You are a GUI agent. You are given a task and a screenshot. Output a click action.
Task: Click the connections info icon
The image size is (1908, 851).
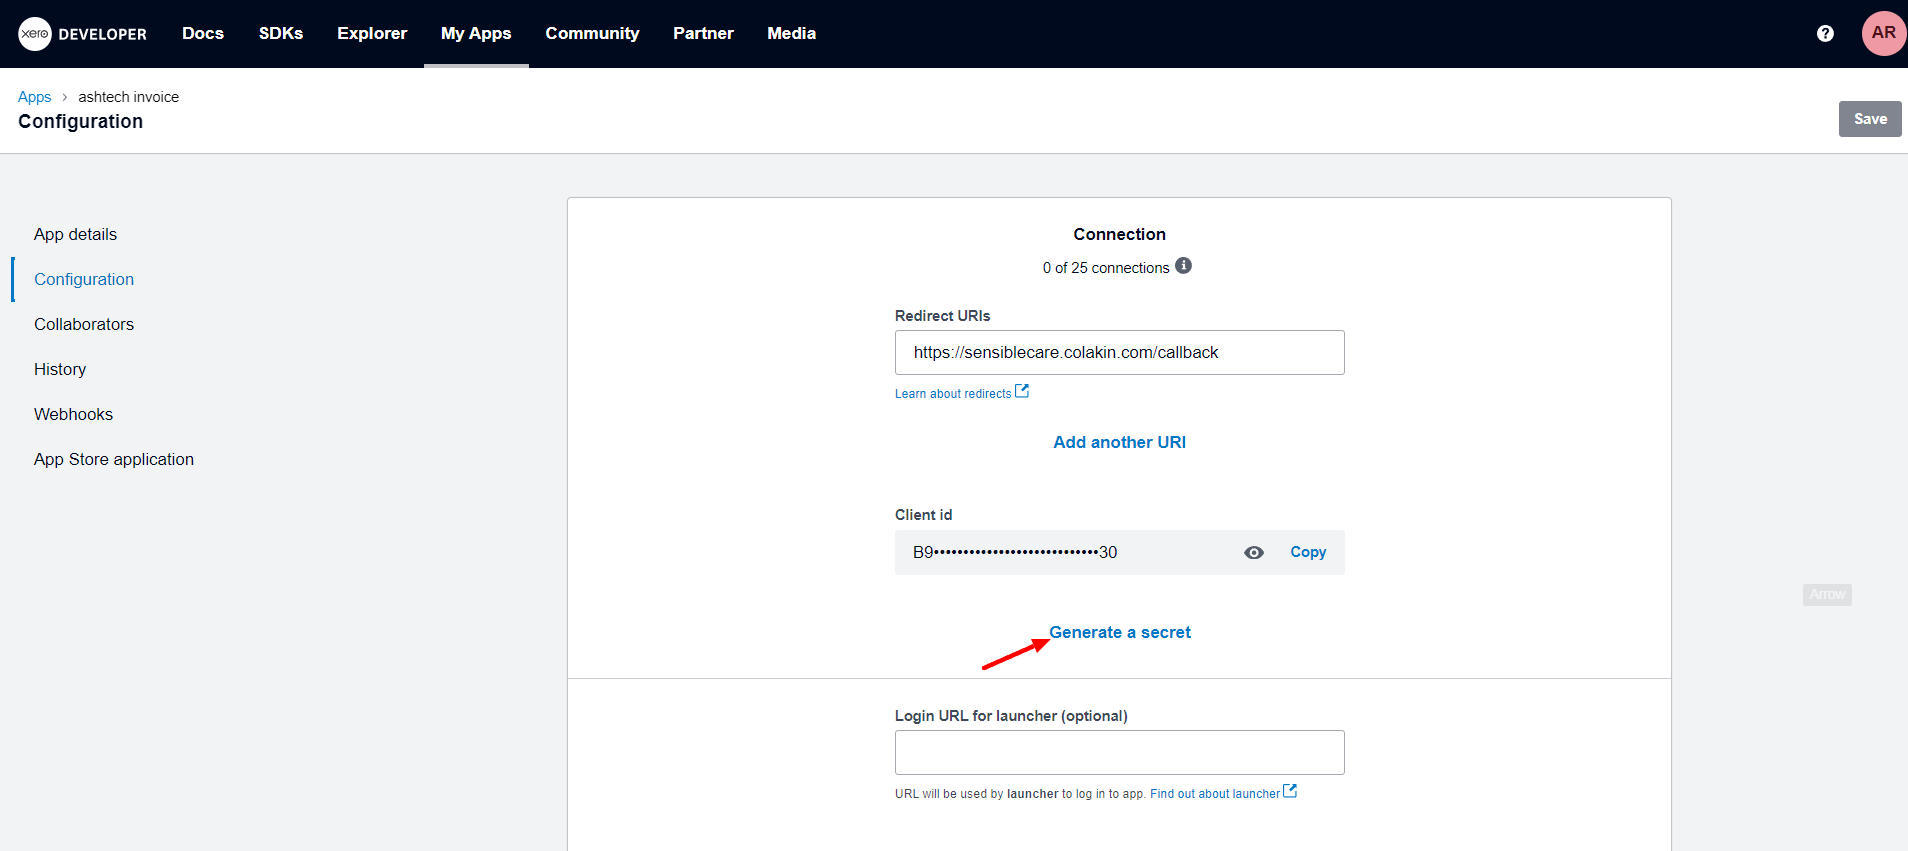(1183, 266)
